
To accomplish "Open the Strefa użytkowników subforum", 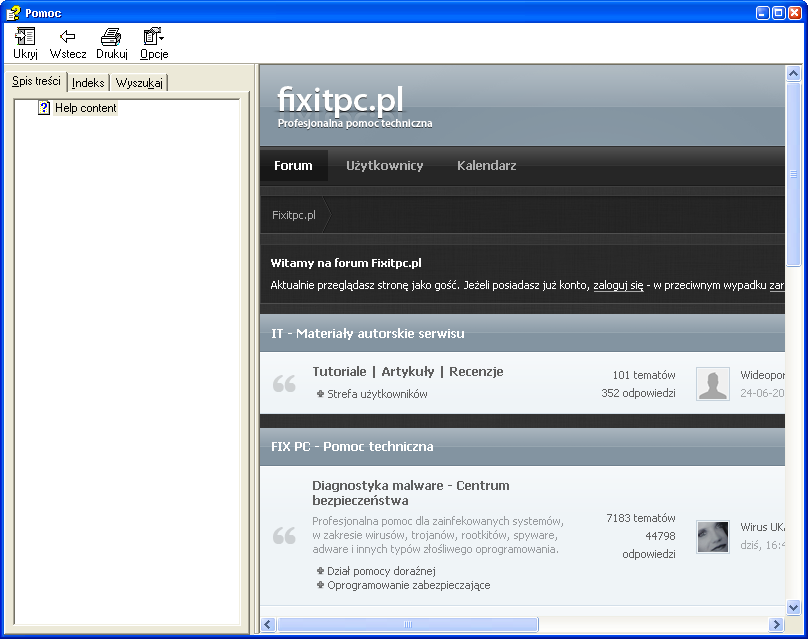I will [x=377, y=394].
